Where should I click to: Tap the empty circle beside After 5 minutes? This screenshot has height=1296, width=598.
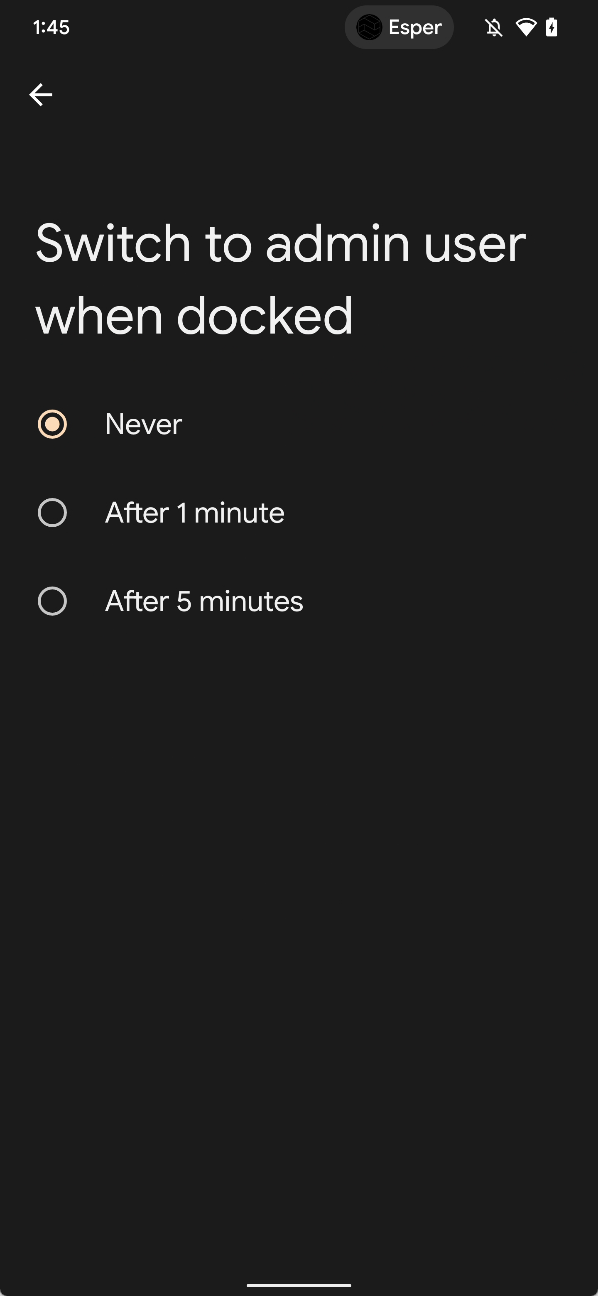click(x=52, y=601)
